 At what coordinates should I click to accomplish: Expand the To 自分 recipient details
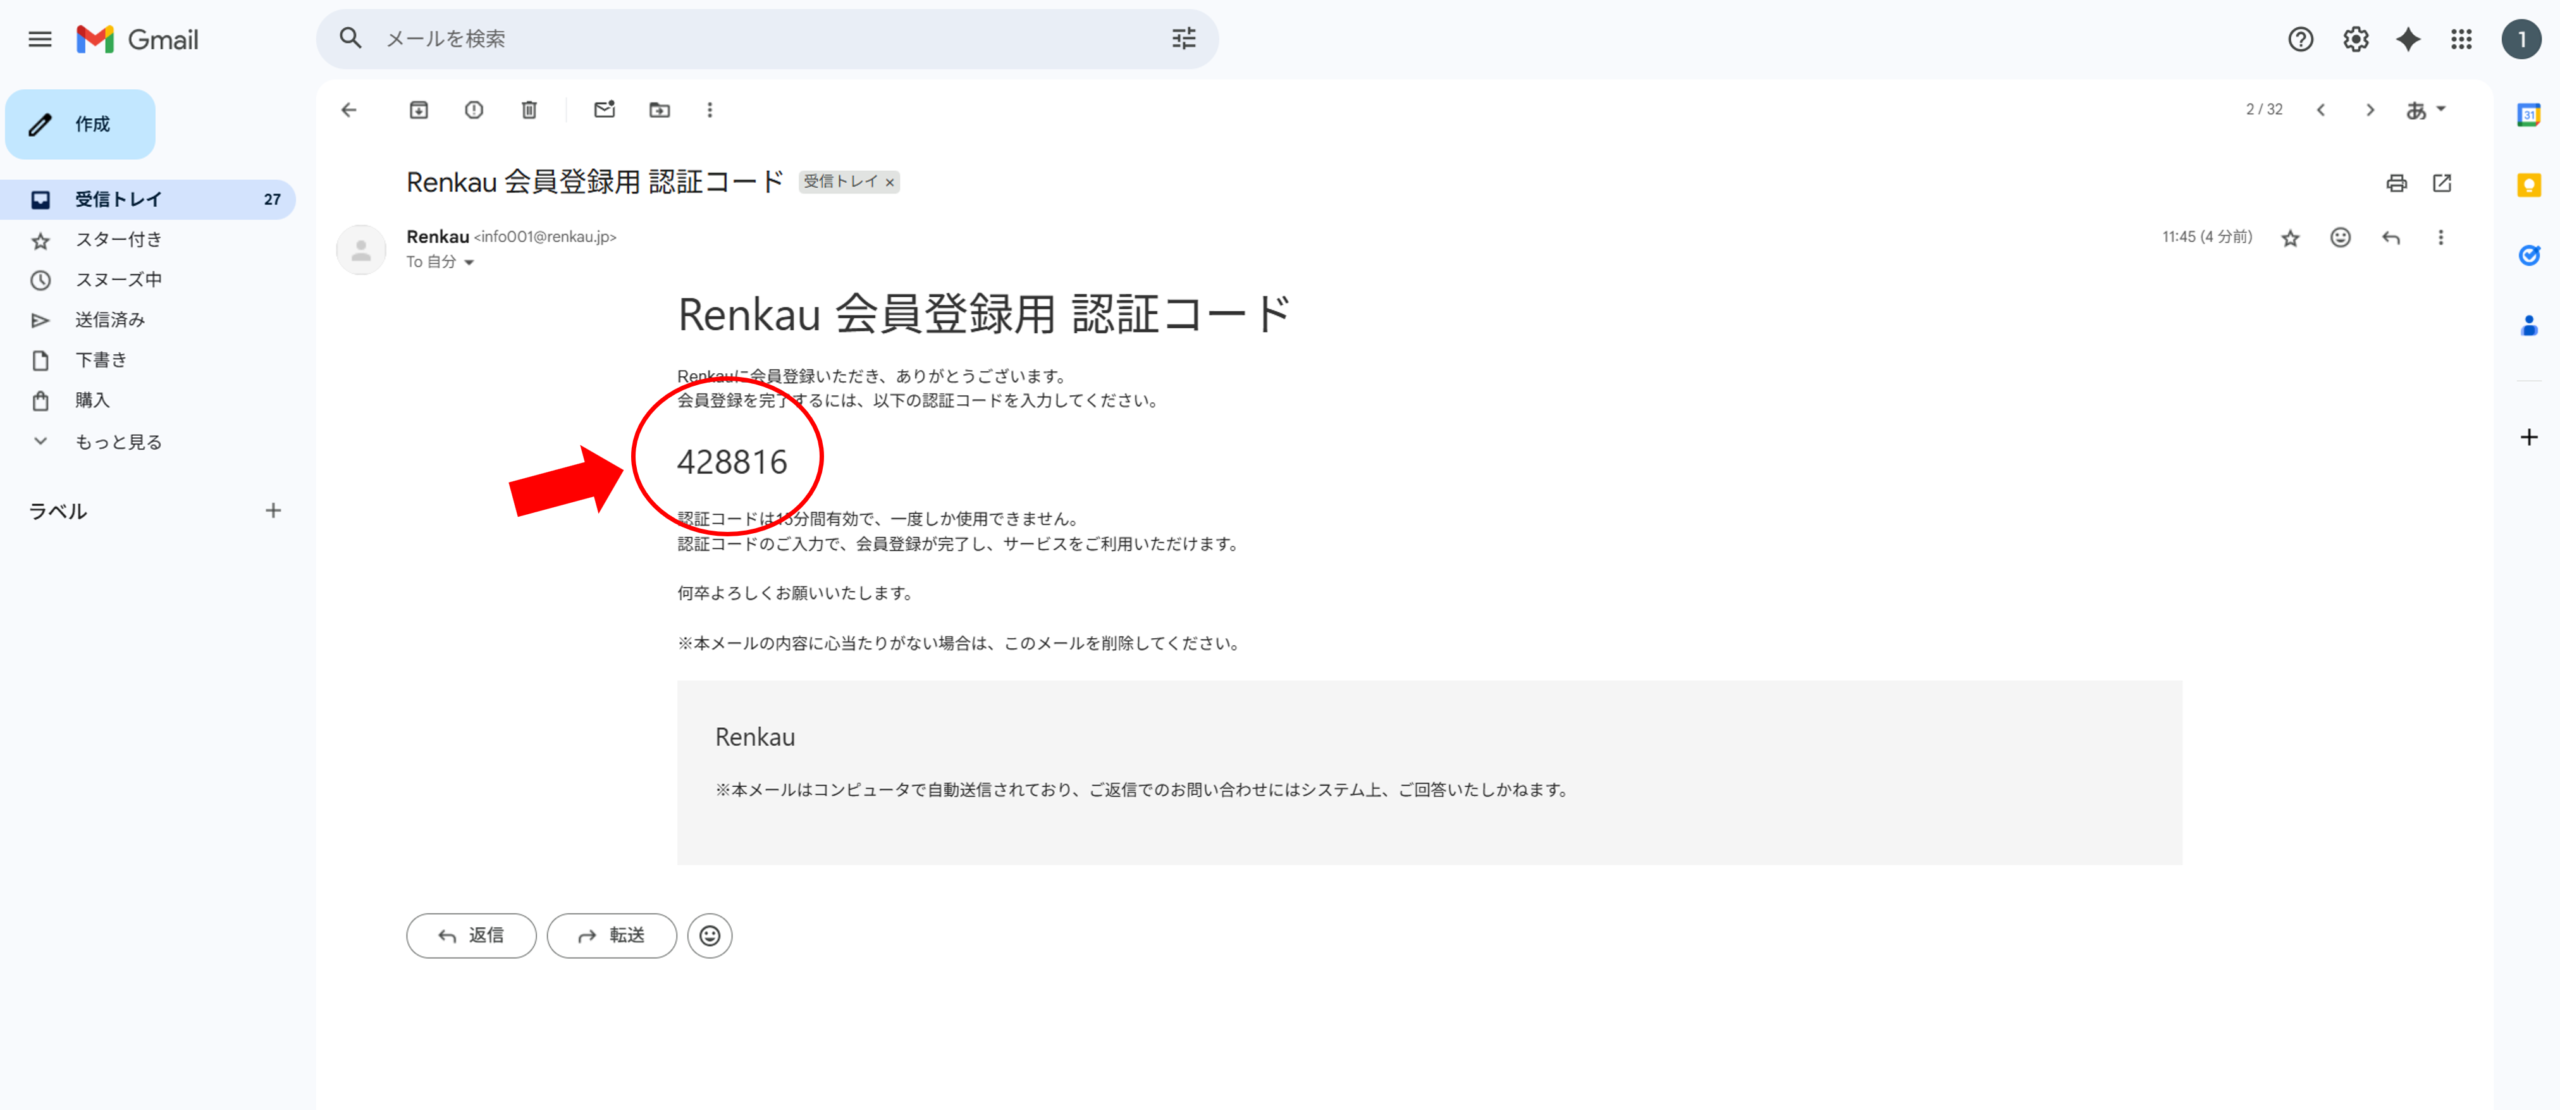pyautogui.click(x=470, y=262)
